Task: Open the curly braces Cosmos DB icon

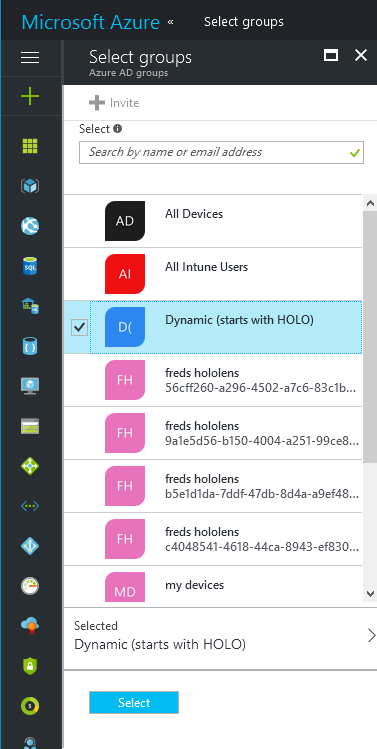Action: tap(30, 345)
